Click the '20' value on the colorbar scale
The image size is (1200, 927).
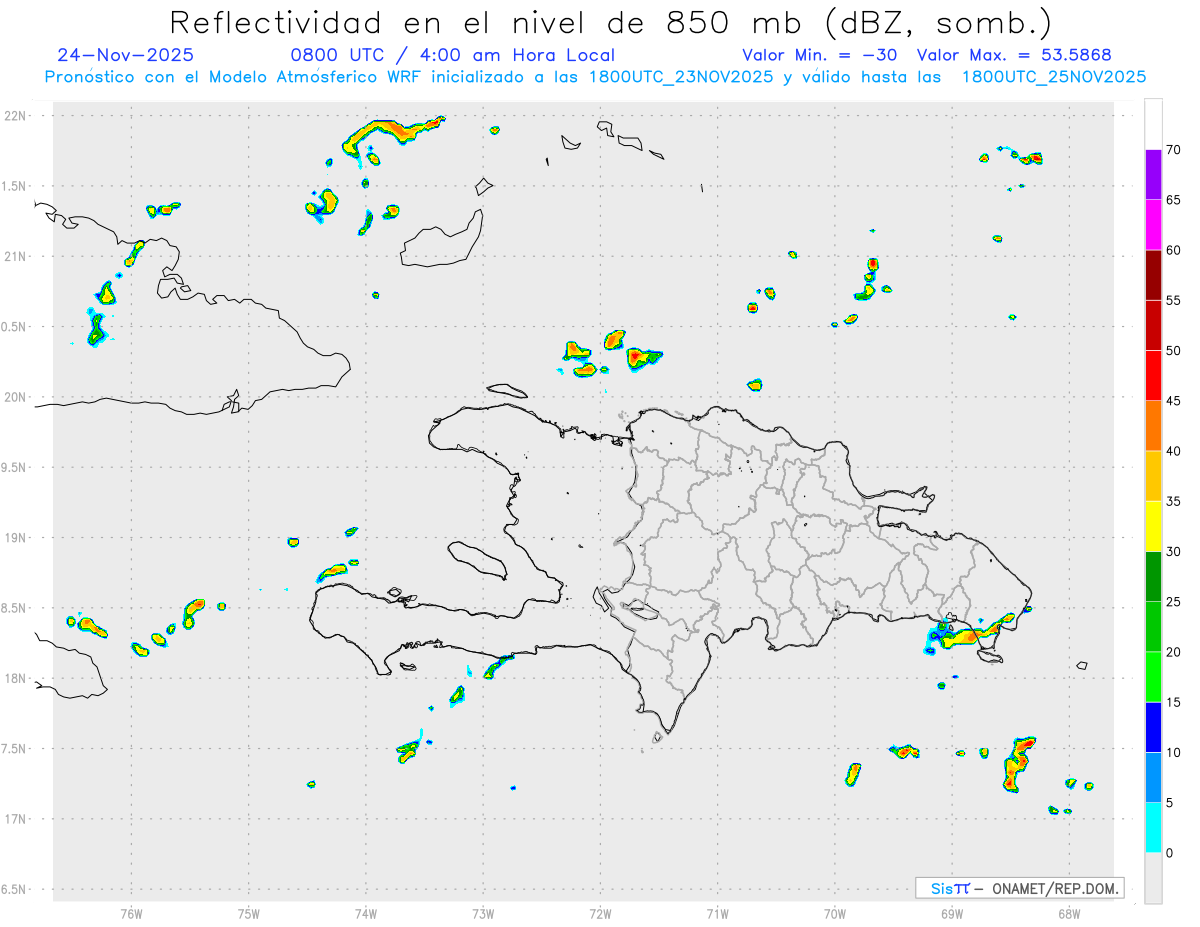click(x=1173, y=652)
